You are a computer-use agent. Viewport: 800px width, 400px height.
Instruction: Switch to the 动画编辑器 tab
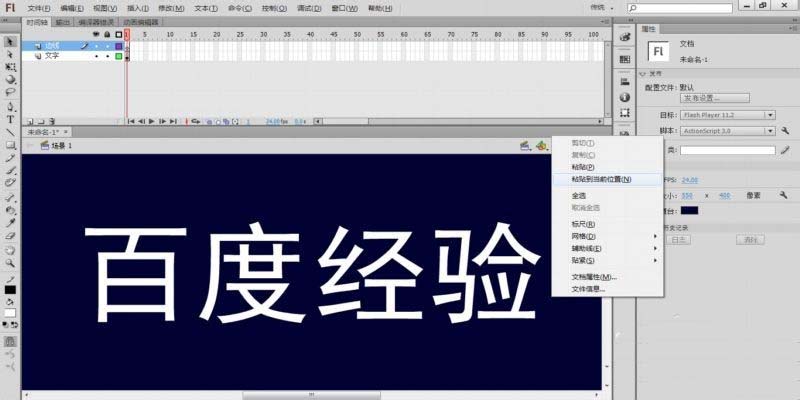pos(140,22)
